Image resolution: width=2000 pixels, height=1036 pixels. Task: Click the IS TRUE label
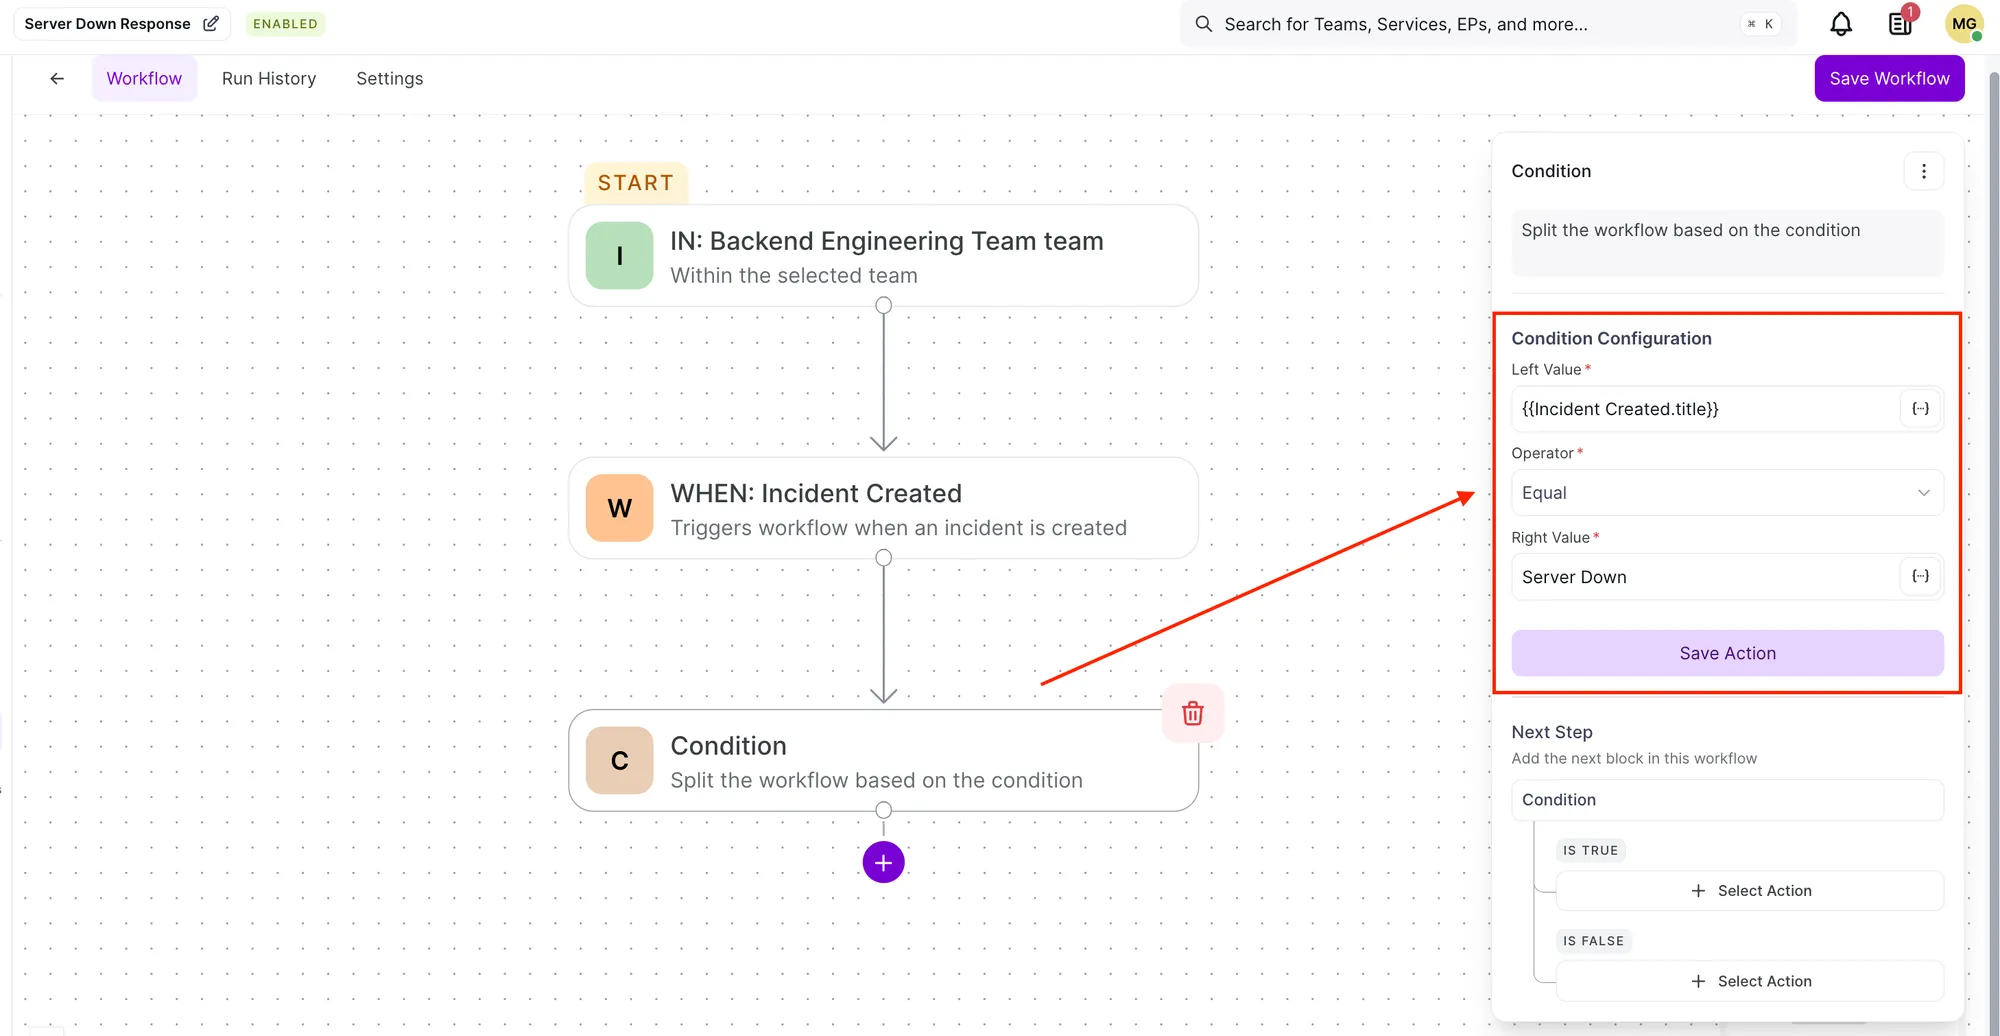(1590, 850)
